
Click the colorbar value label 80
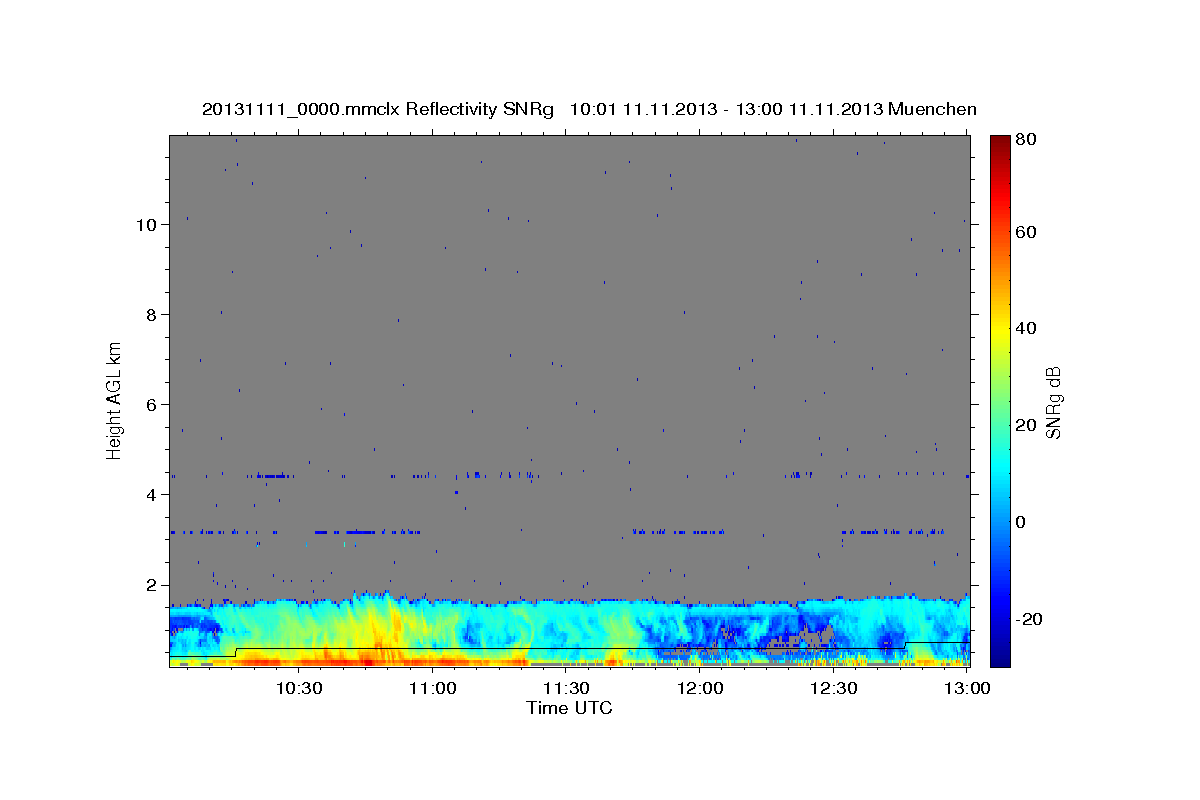point(1025,140)
